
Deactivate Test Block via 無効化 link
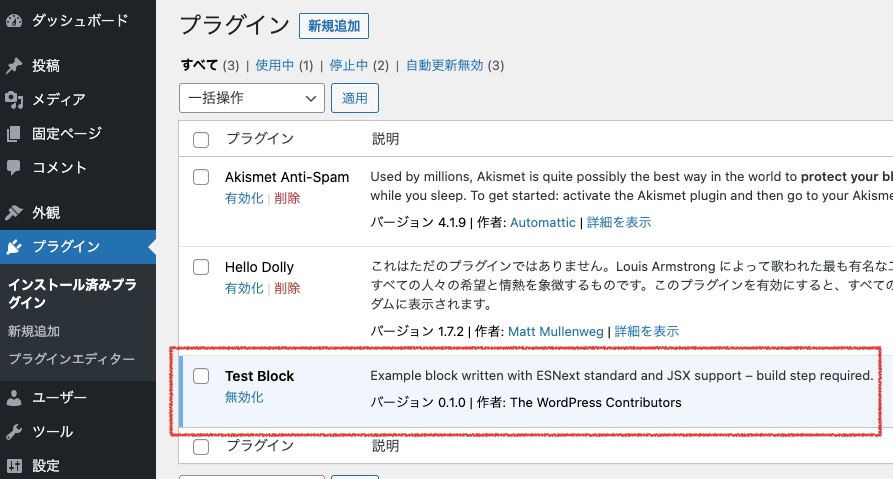click(244, 398)
